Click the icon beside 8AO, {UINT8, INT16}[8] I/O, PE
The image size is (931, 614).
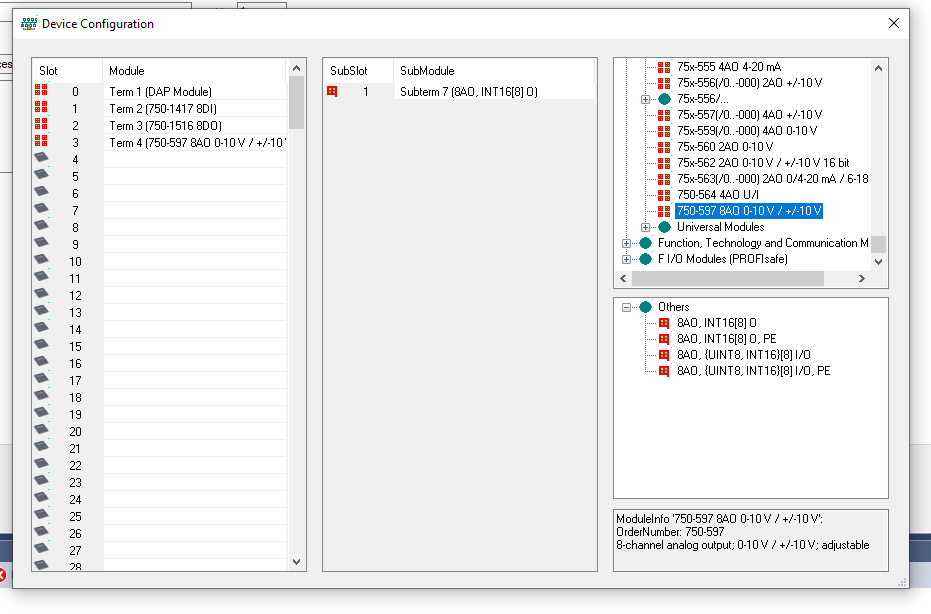[664, 371]
